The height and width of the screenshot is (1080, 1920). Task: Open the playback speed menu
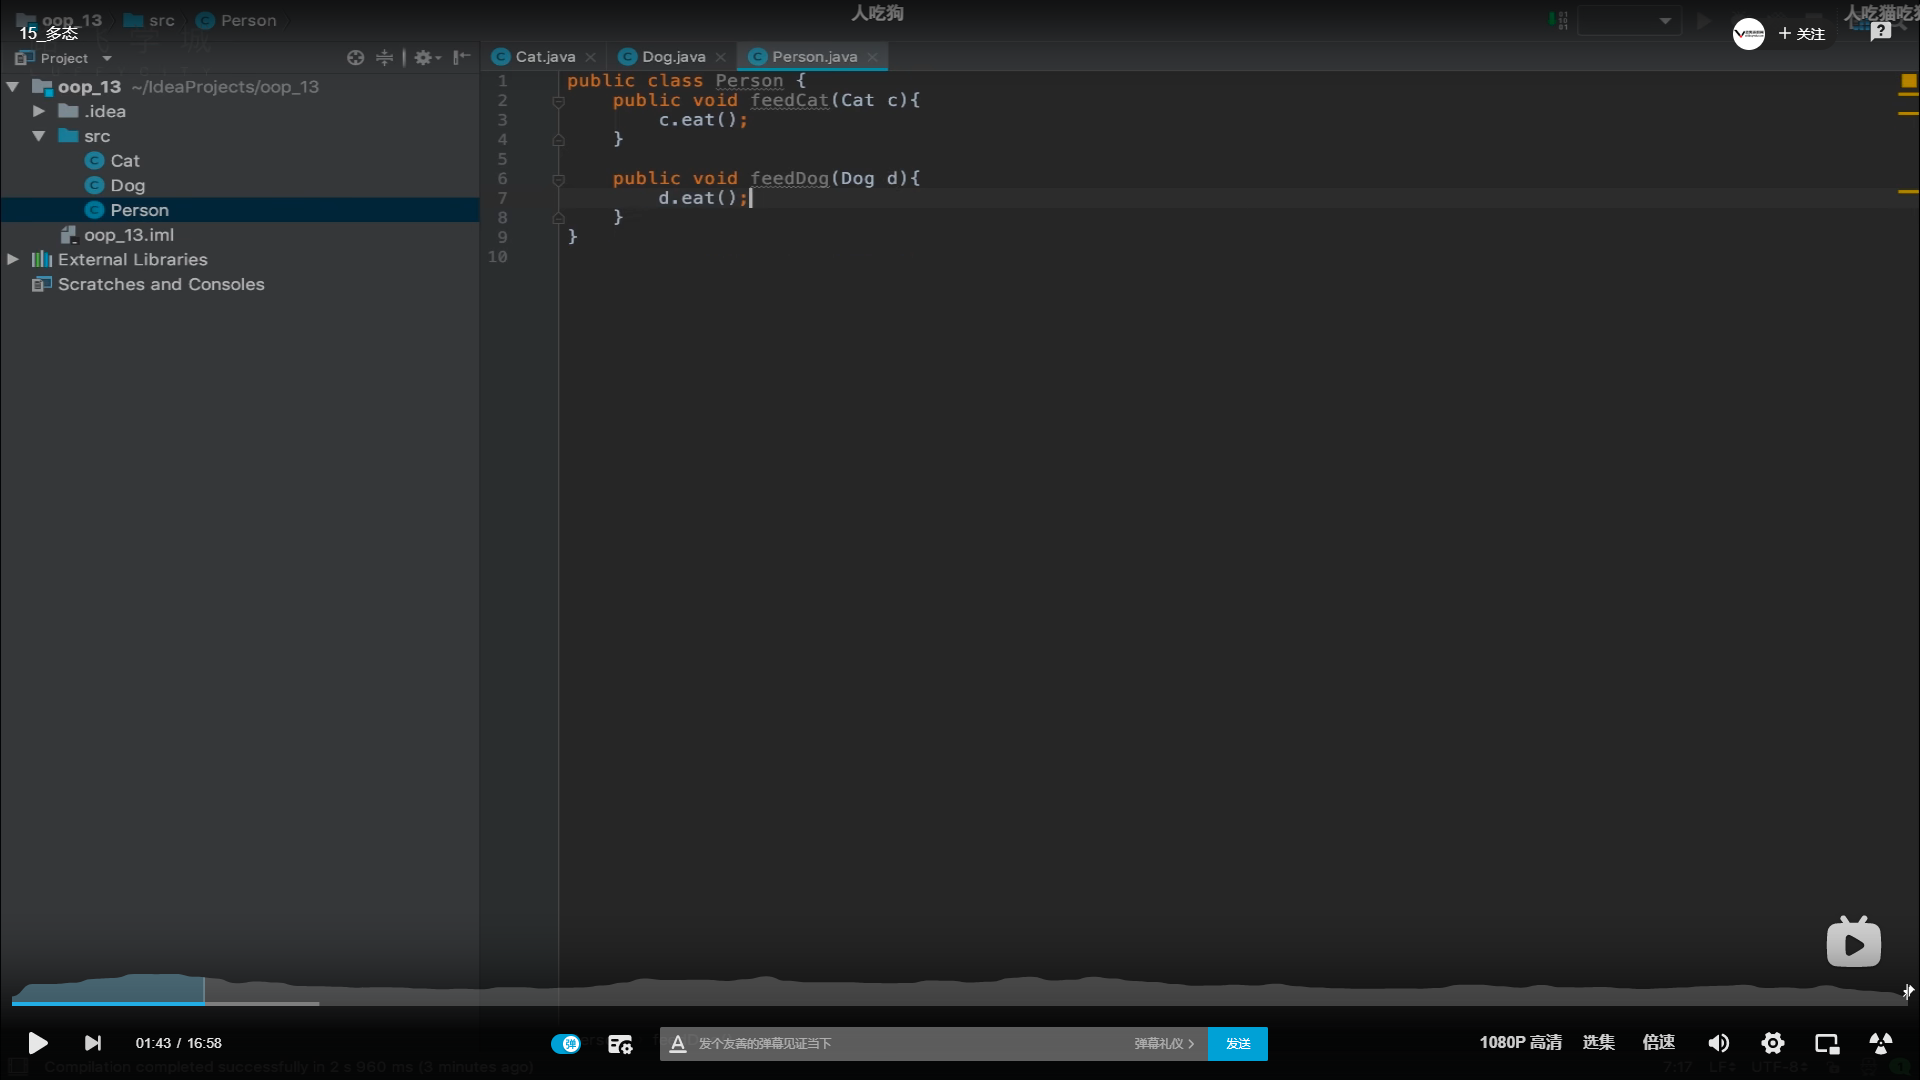[1658, 1042]
